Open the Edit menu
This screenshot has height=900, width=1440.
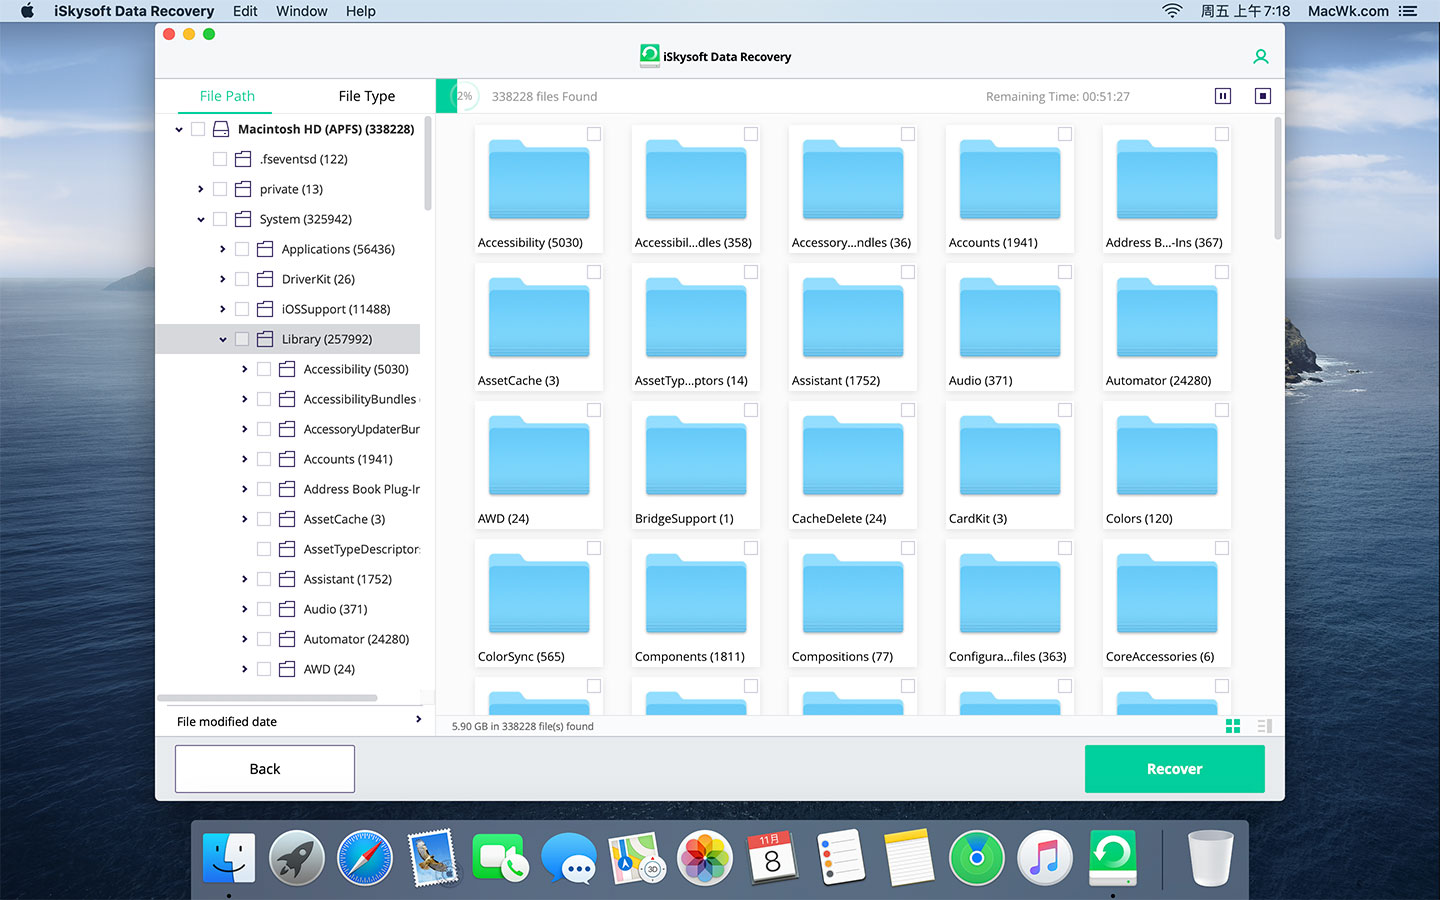click(x=245, y=11)
